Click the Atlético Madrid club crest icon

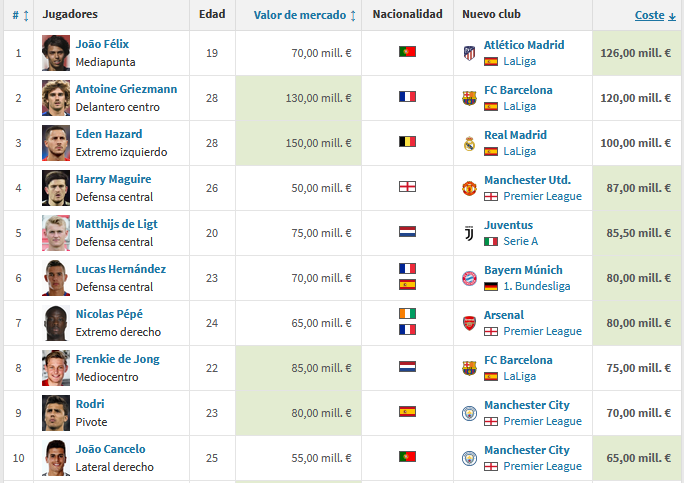[x=469, y=53]
